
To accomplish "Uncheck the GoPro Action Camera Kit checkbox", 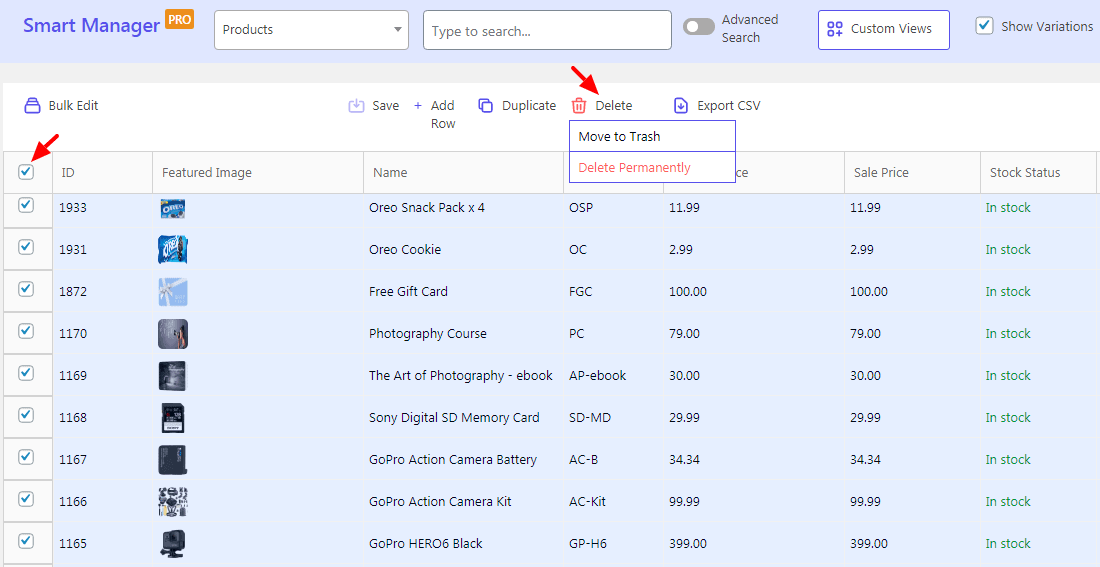I will click(26, 499).
